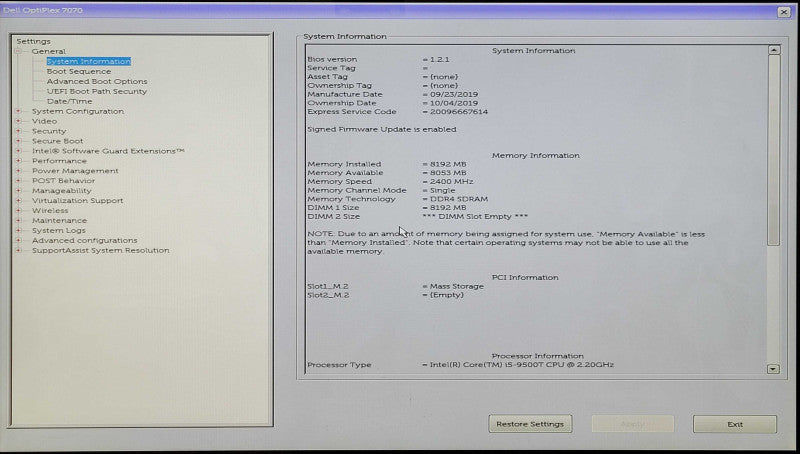Expand the Secure Boot node
The image size is (800, 454).
[x=18, y=141]
